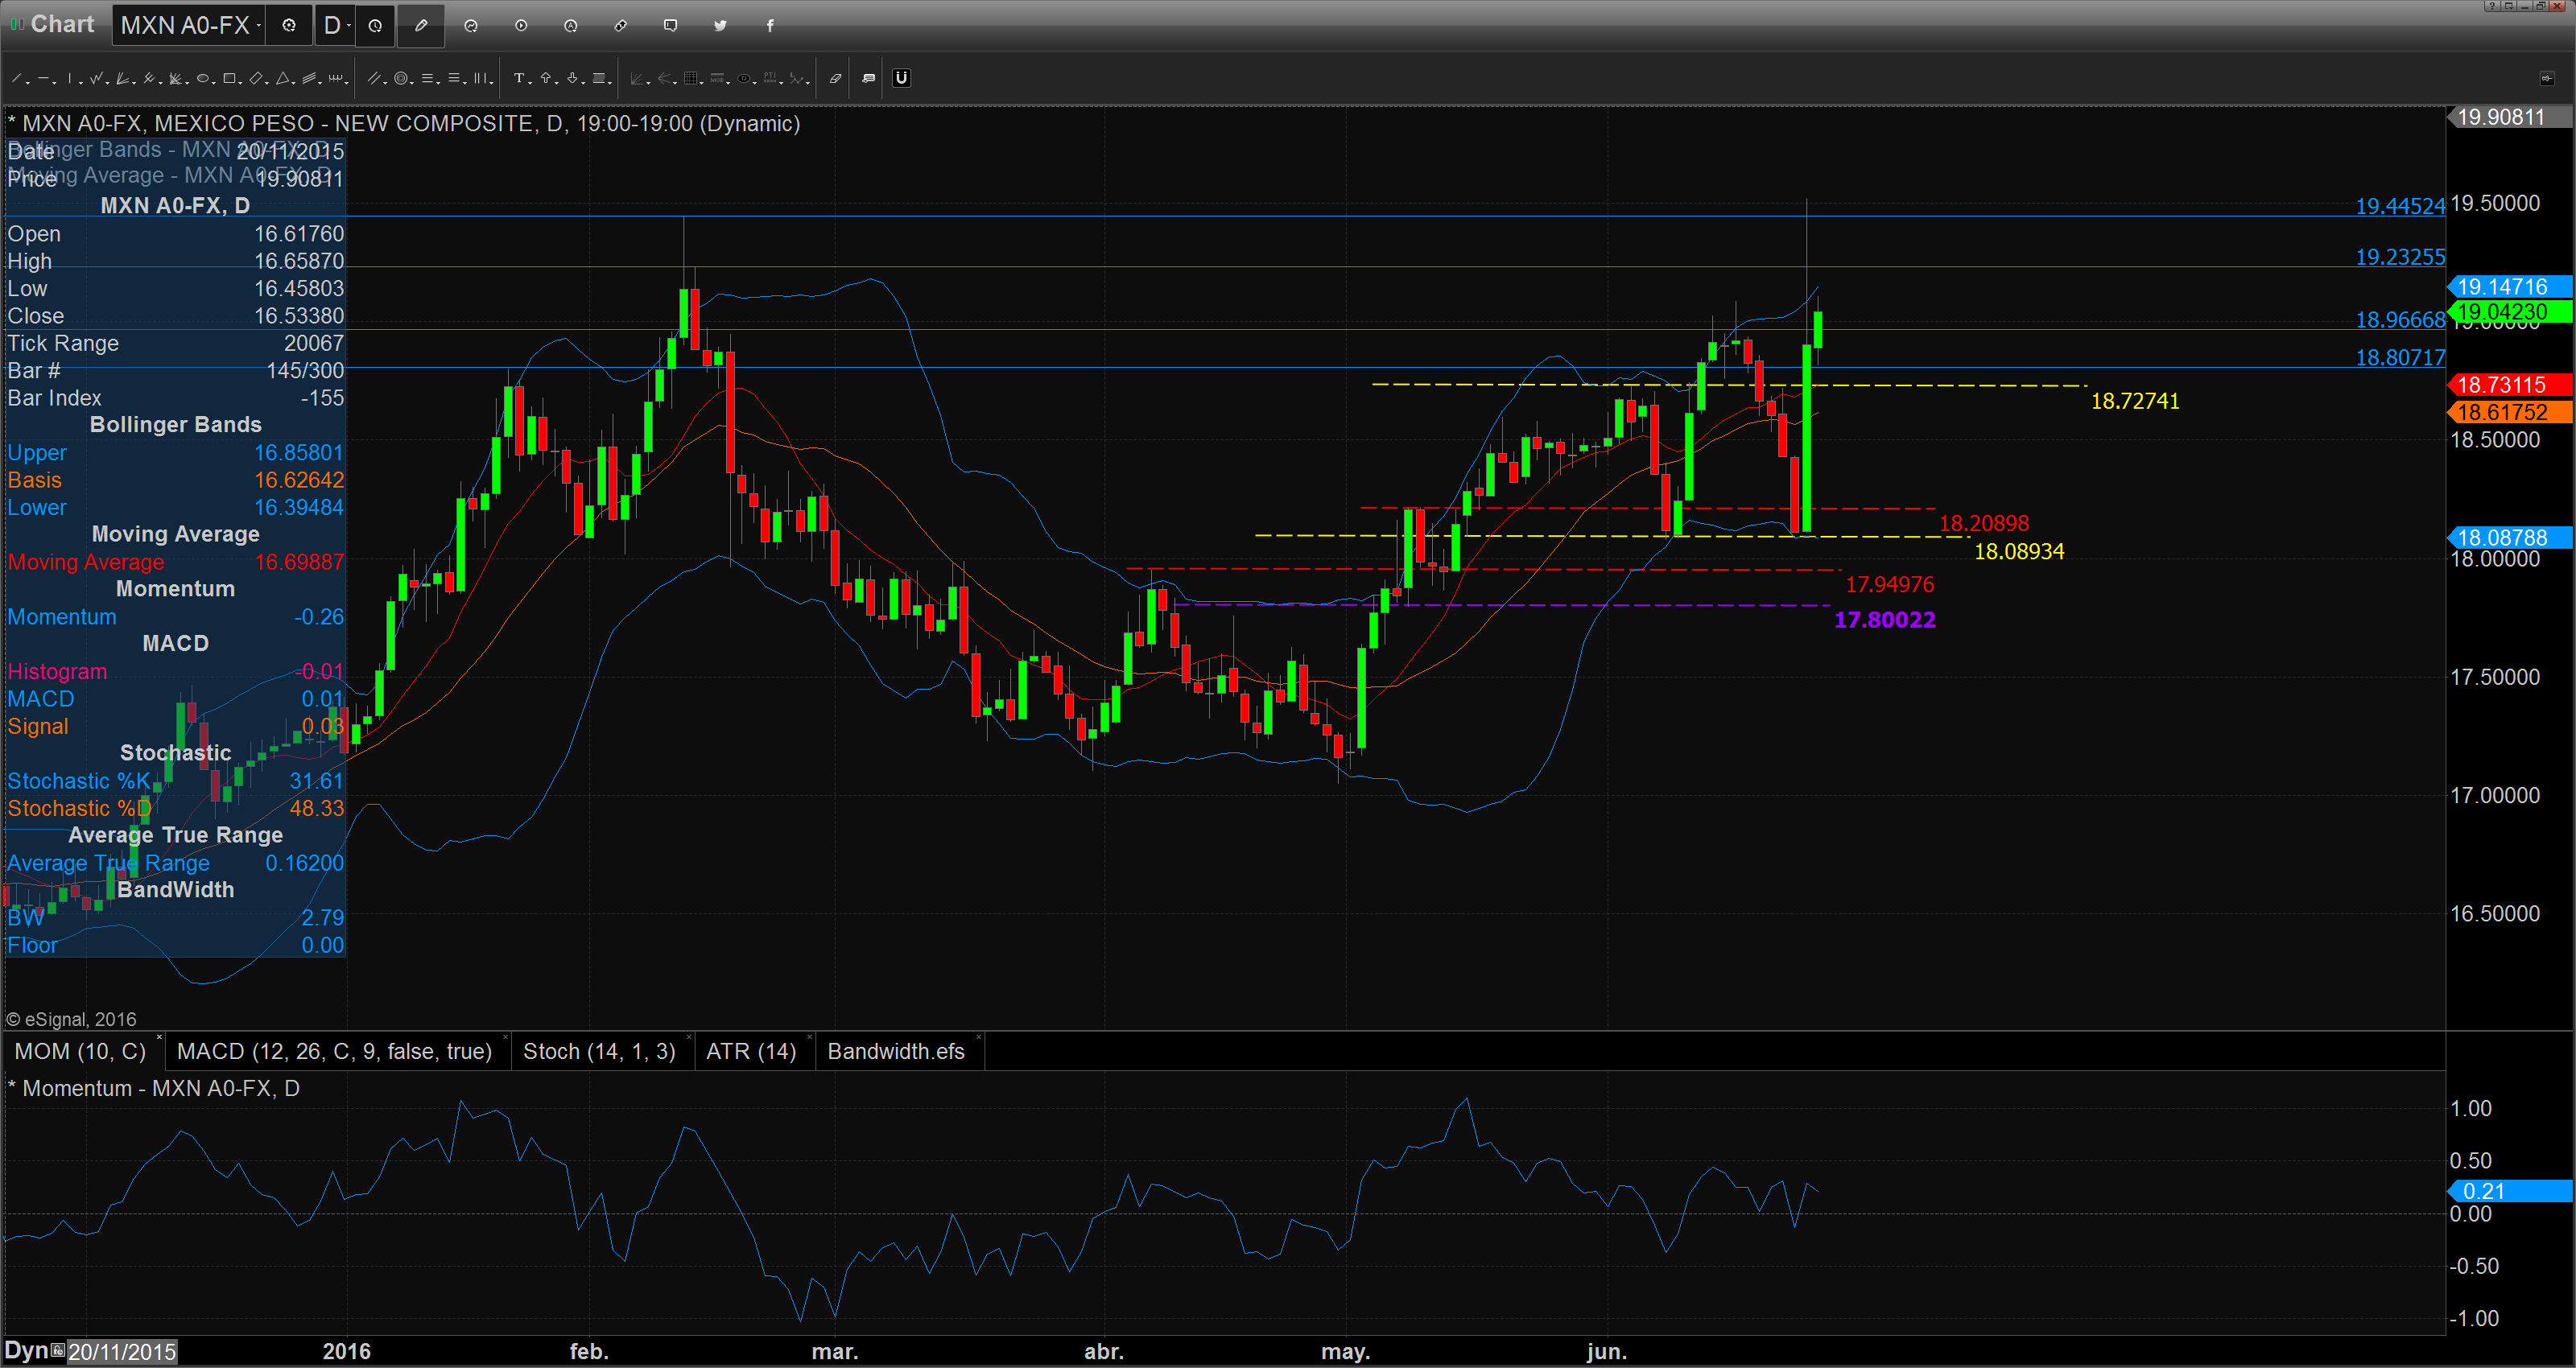
Task: Select the regression channel lines tool
Action: click(x=309, y=78)
